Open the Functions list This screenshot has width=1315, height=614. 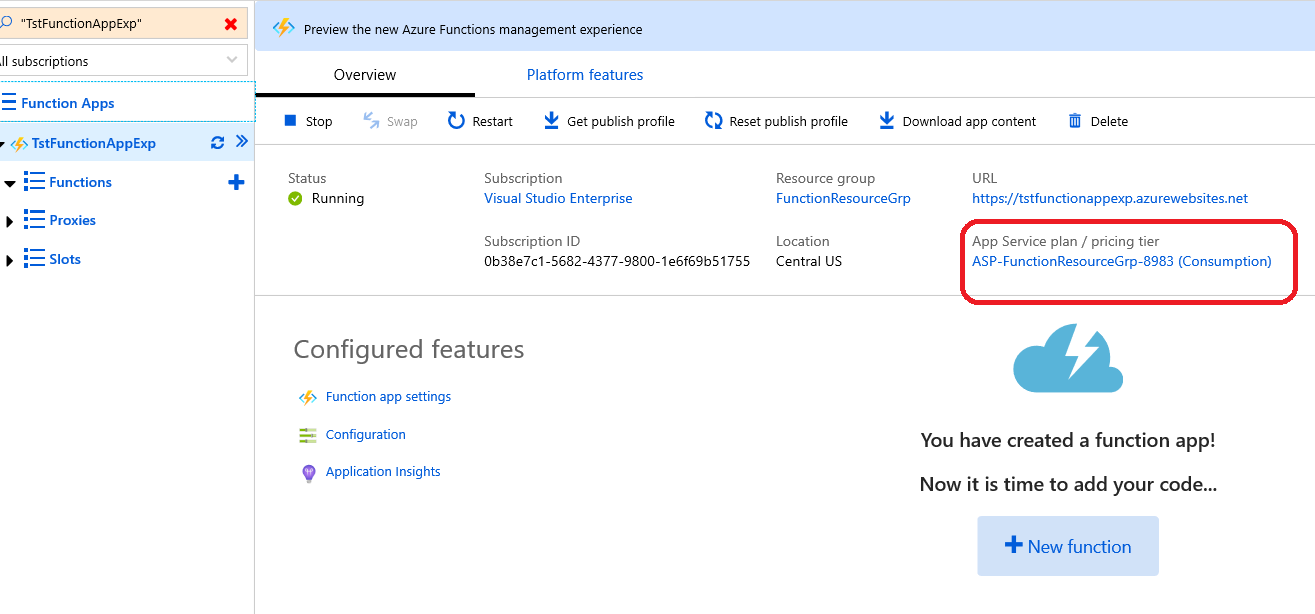[80, 182]
